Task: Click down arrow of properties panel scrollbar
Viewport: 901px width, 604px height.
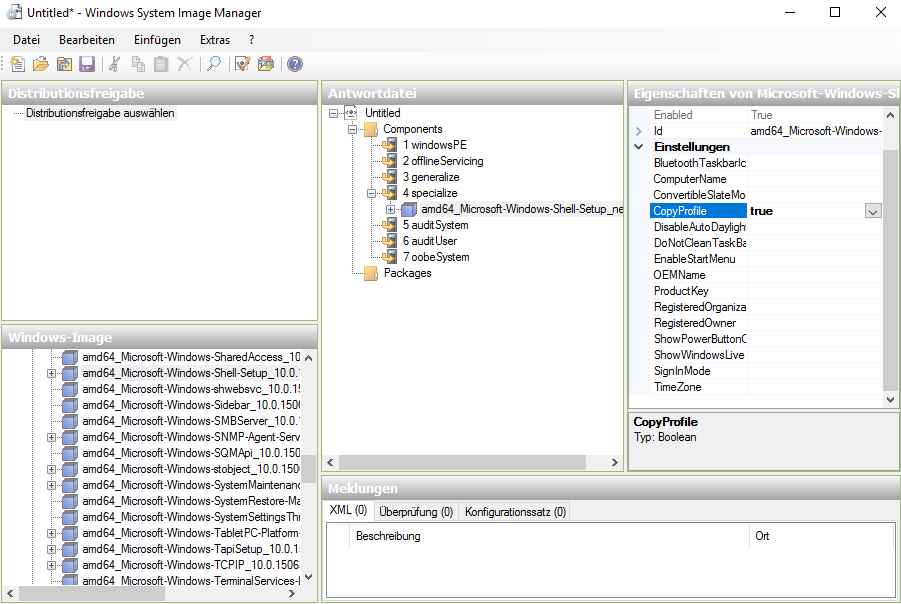Action: 890,399
